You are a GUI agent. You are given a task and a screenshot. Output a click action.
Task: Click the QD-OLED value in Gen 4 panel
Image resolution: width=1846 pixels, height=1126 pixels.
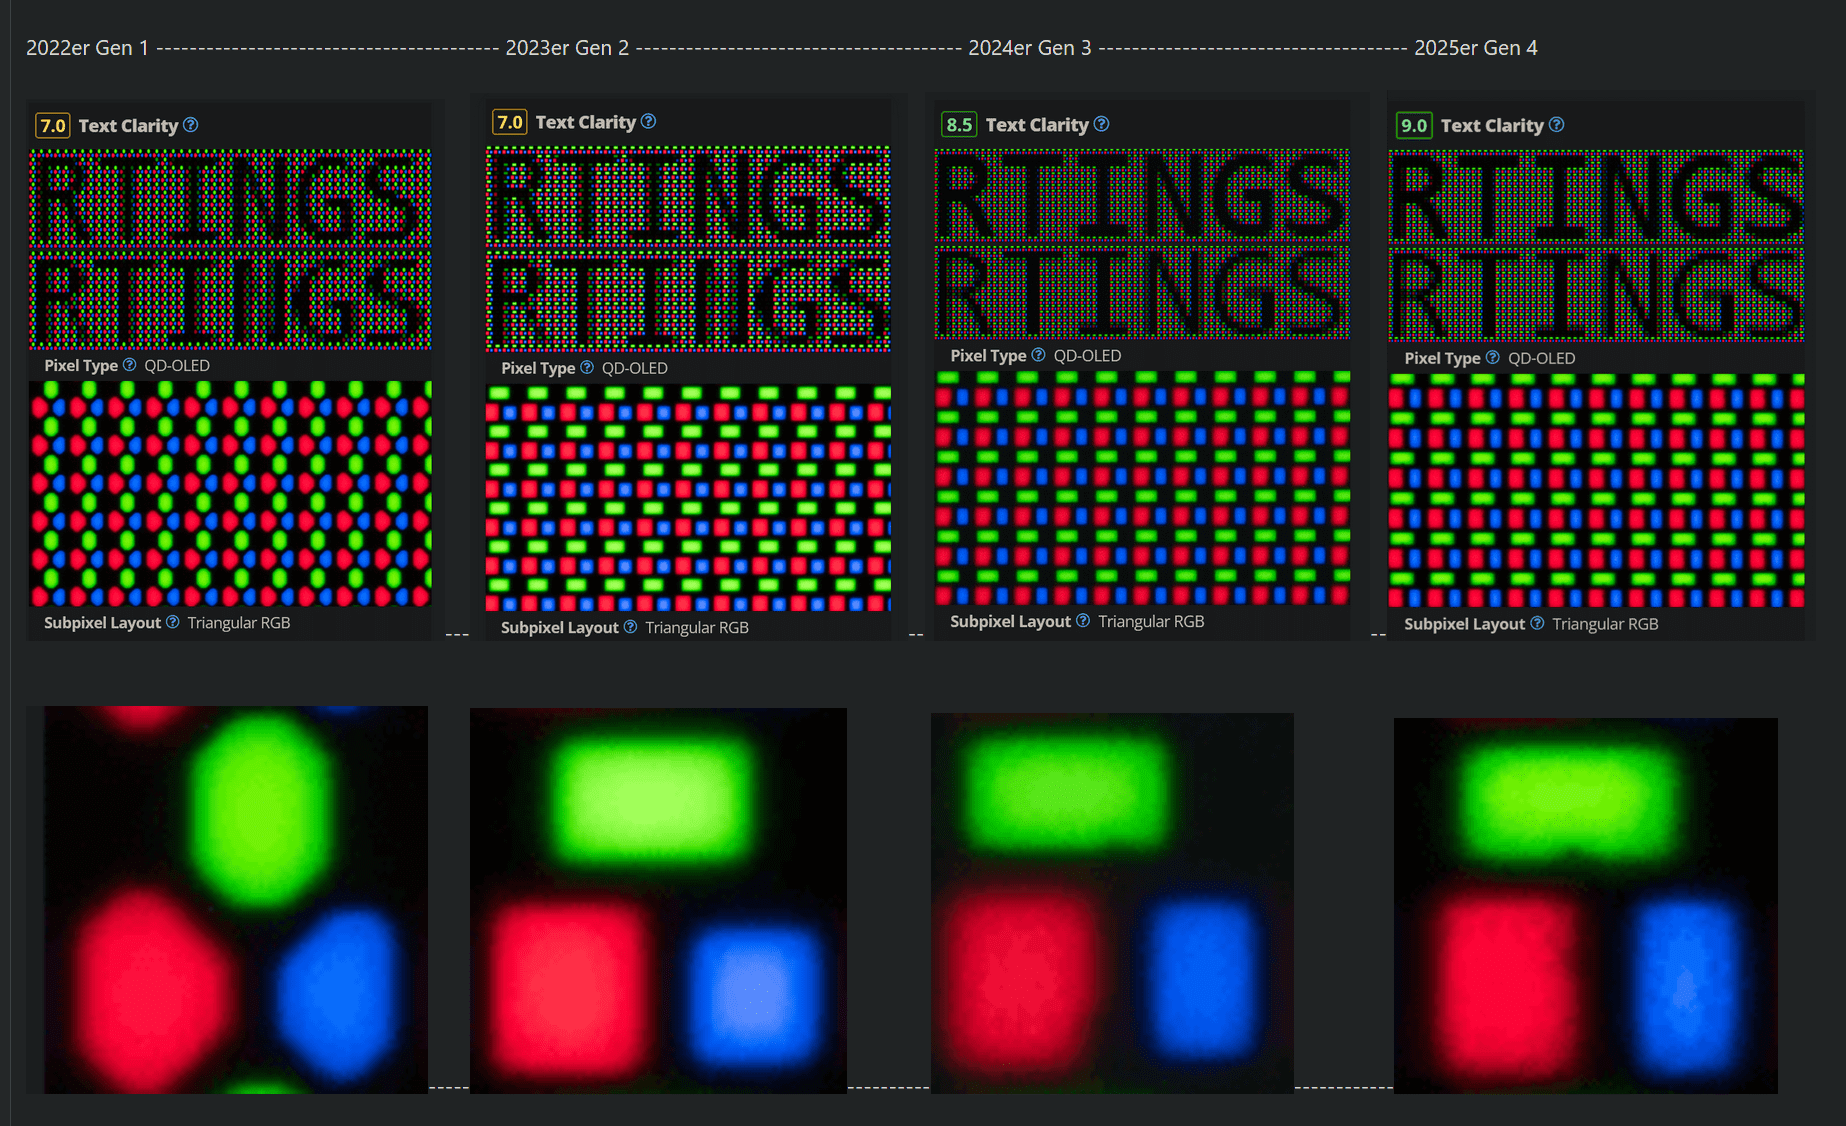[x=1541, y=359]
